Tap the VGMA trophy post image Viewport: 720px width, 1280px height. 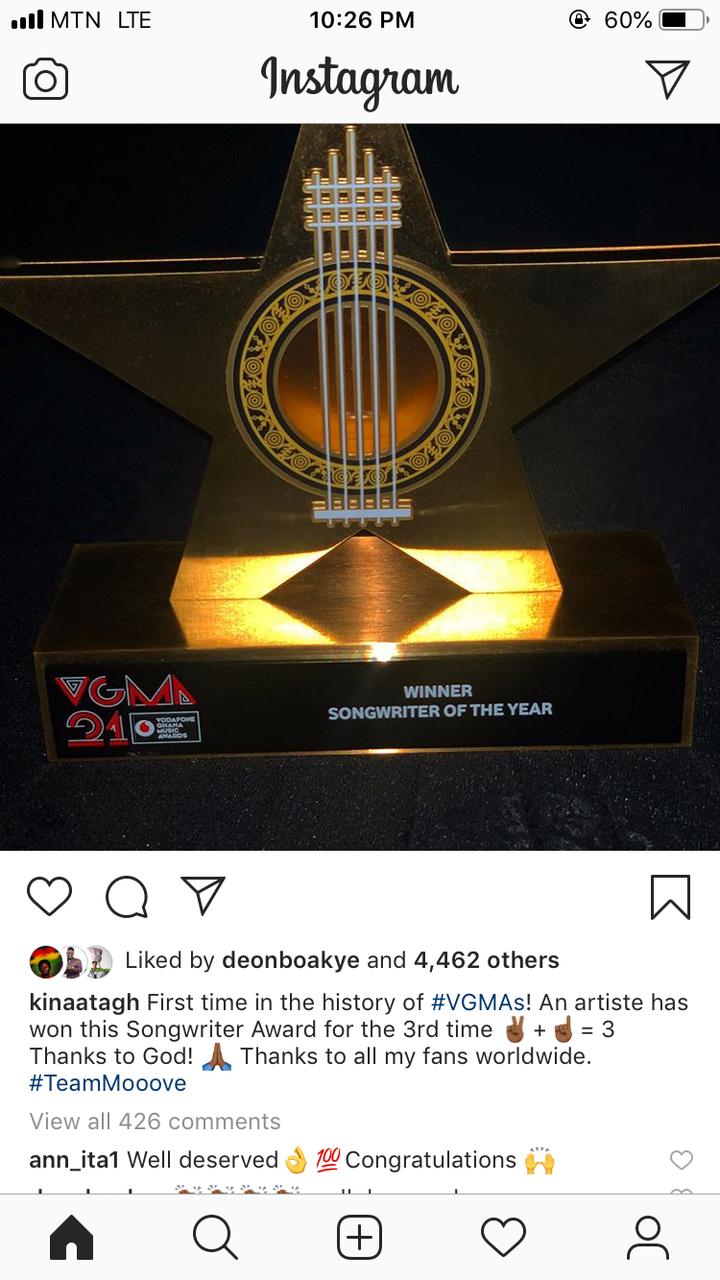(360, 487)
